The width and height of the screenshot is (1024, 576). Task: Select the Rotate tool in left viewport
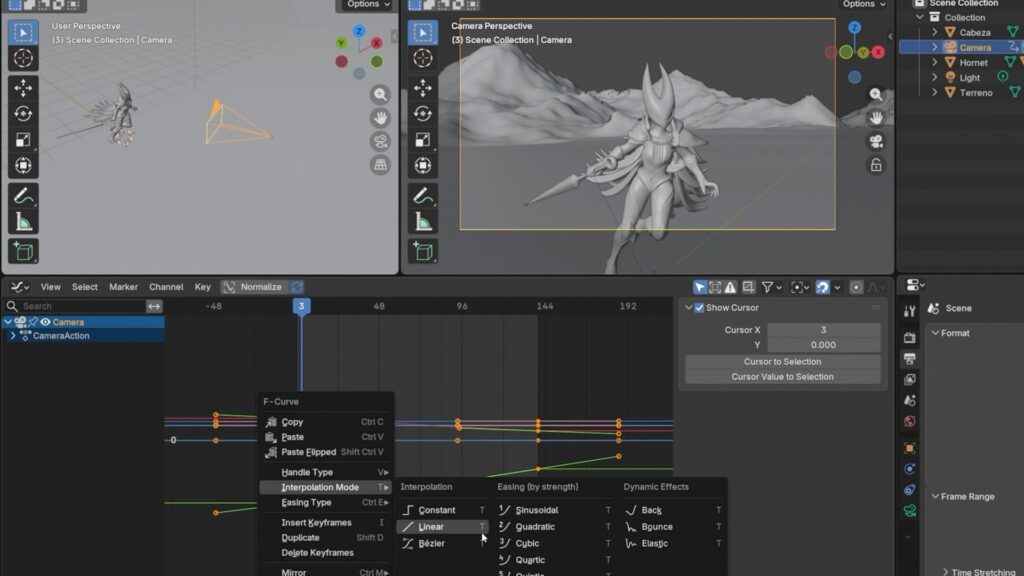click(23, 114)
